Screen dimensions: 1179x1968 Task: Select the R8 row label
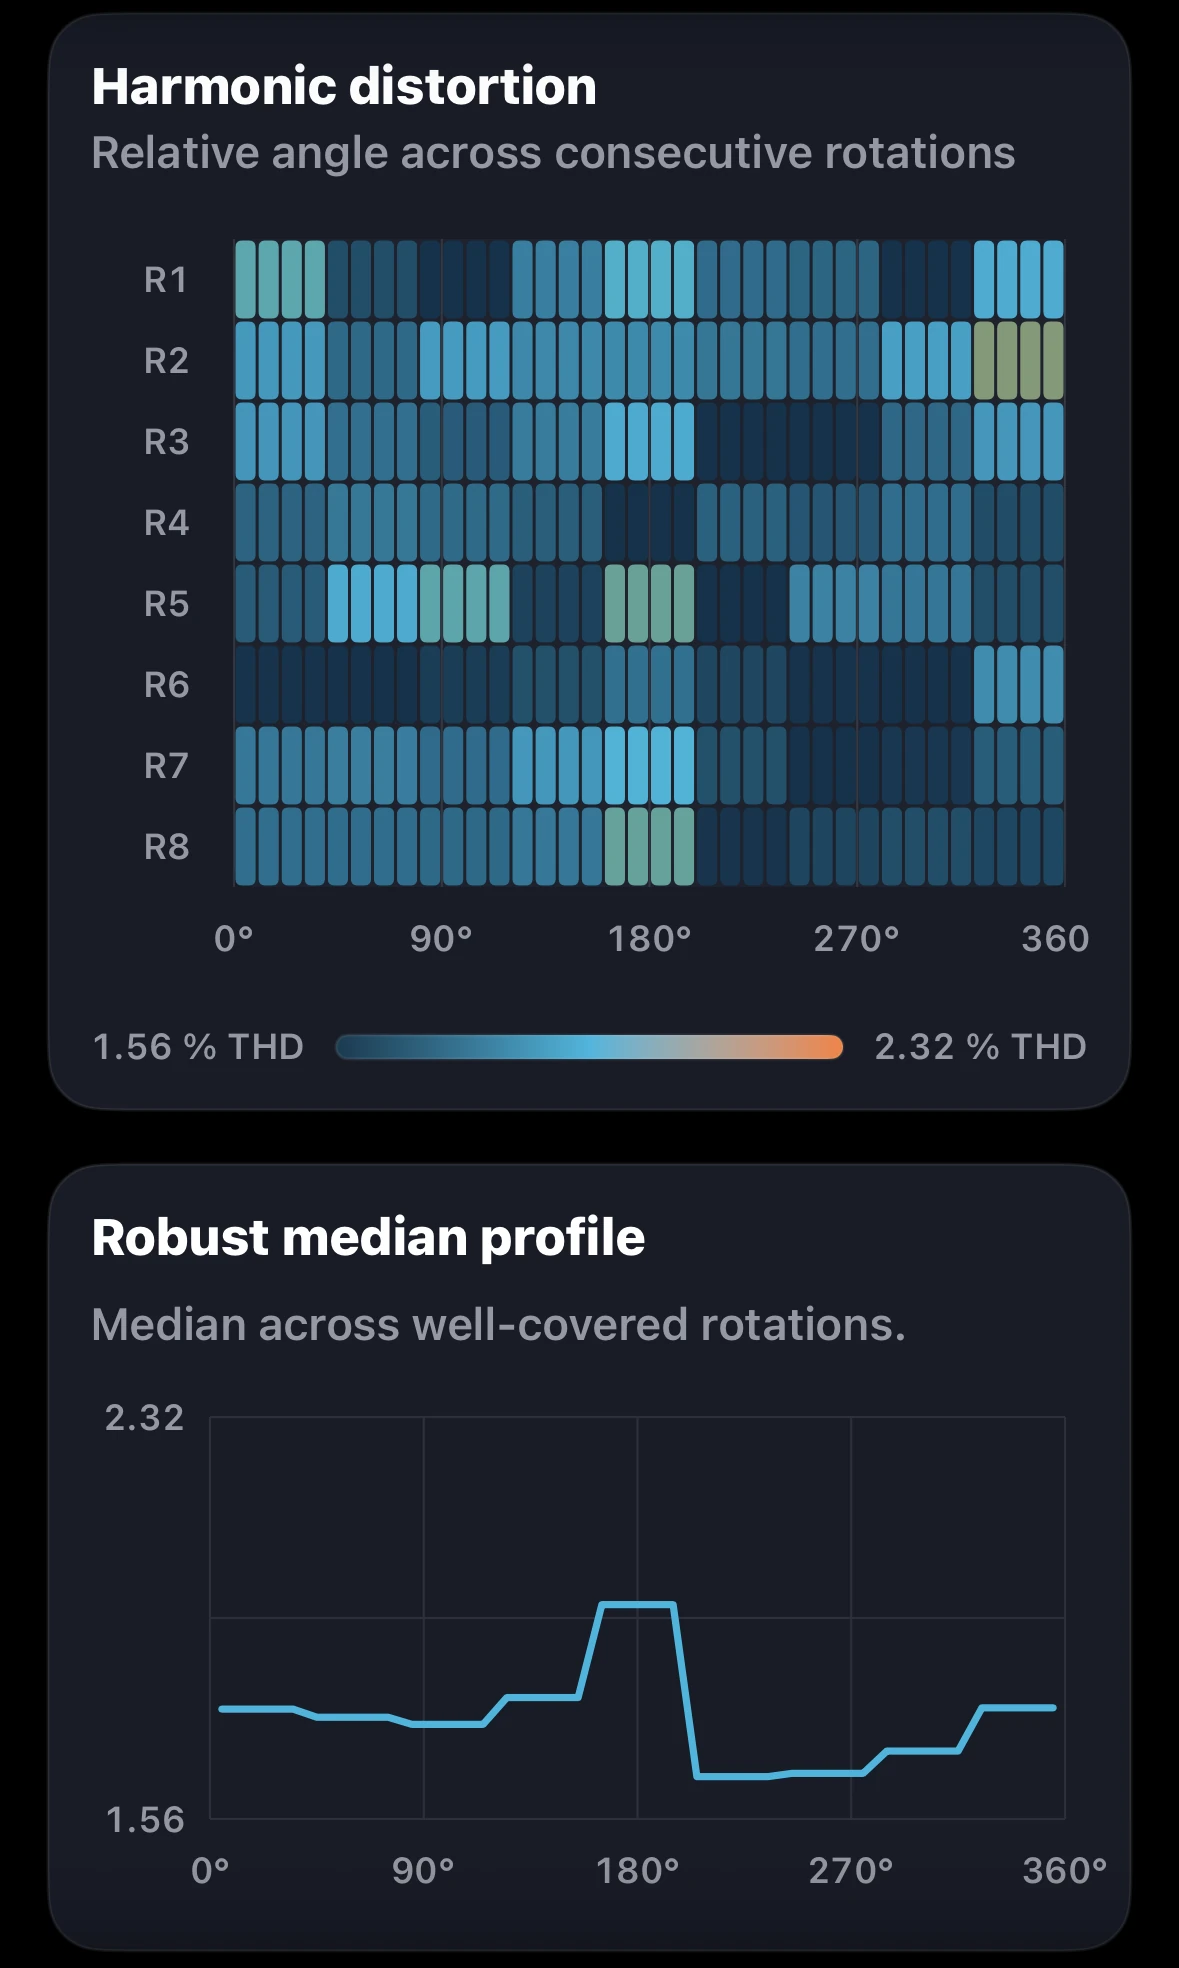click(x=166, y=847)
